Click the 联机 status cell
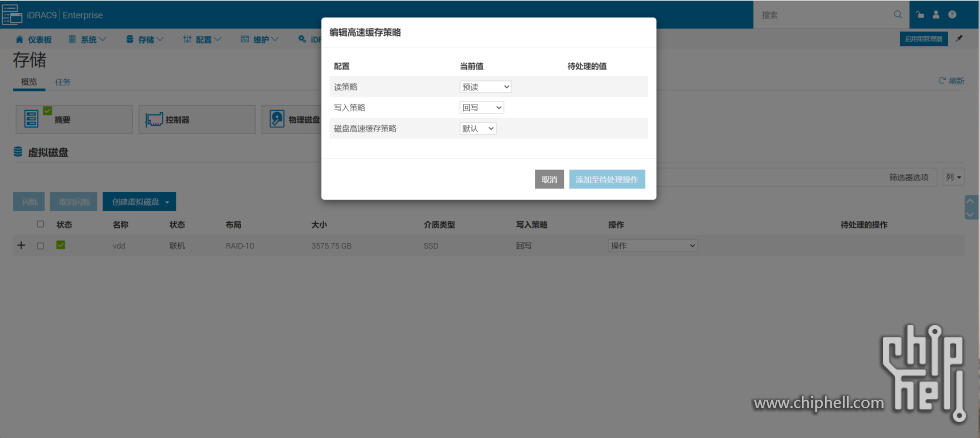This screenshot has width=980, height=438. coord(177,246)
